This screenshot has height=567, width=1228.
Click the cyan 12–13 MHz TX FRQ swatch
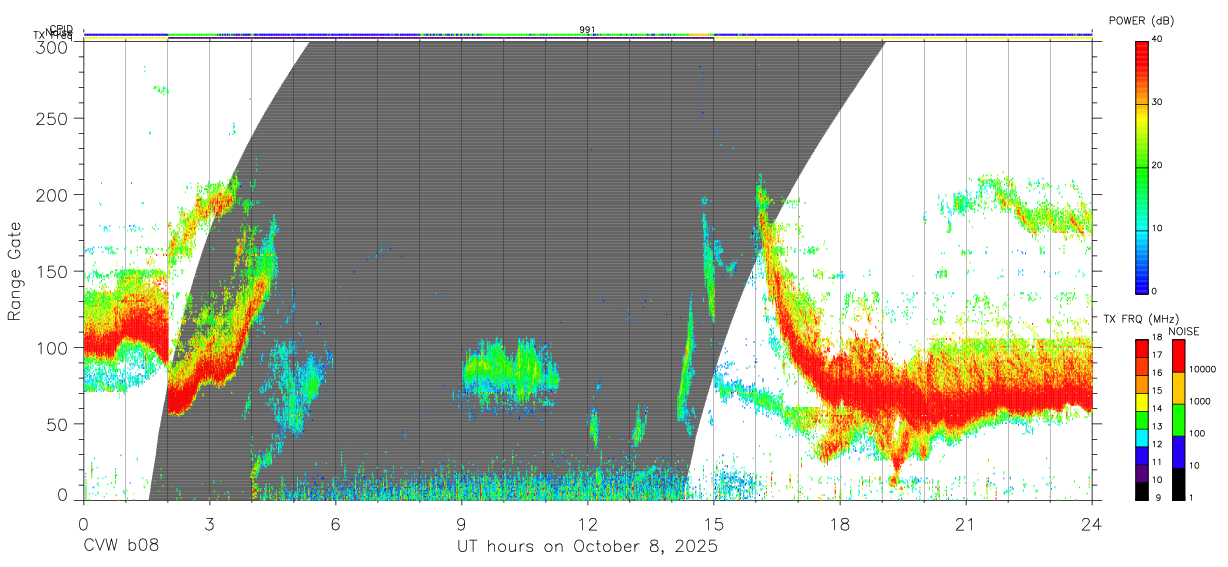1142,437
